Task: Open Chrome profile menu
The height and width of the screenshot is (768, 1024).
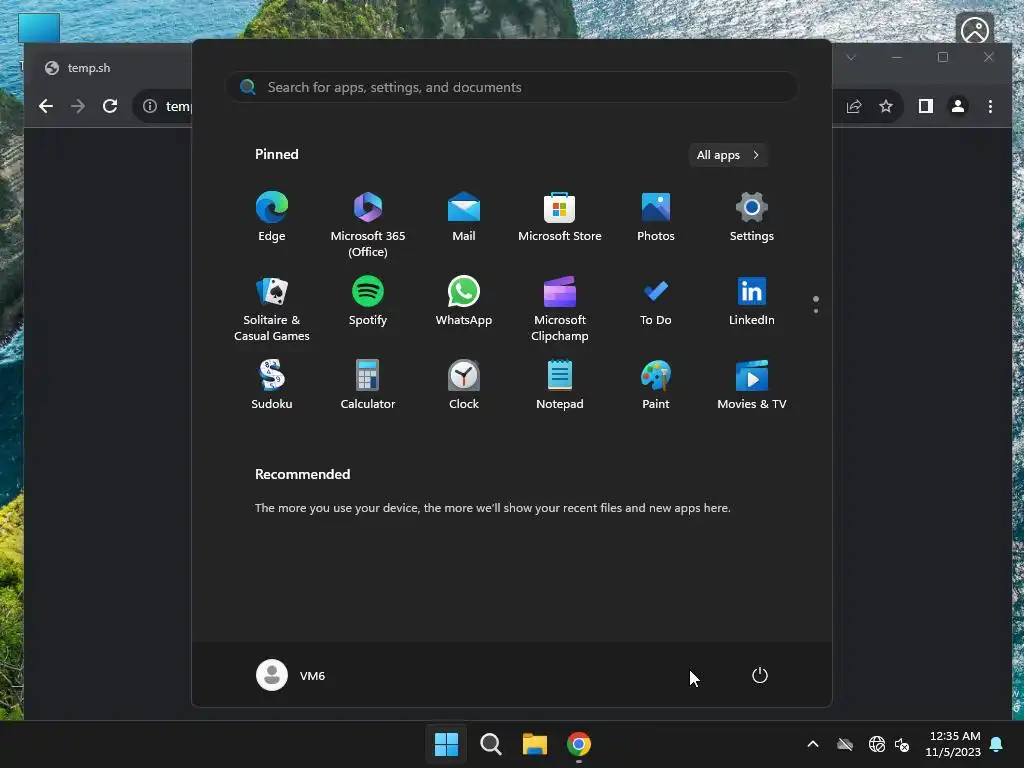Action: click(958, 106)
